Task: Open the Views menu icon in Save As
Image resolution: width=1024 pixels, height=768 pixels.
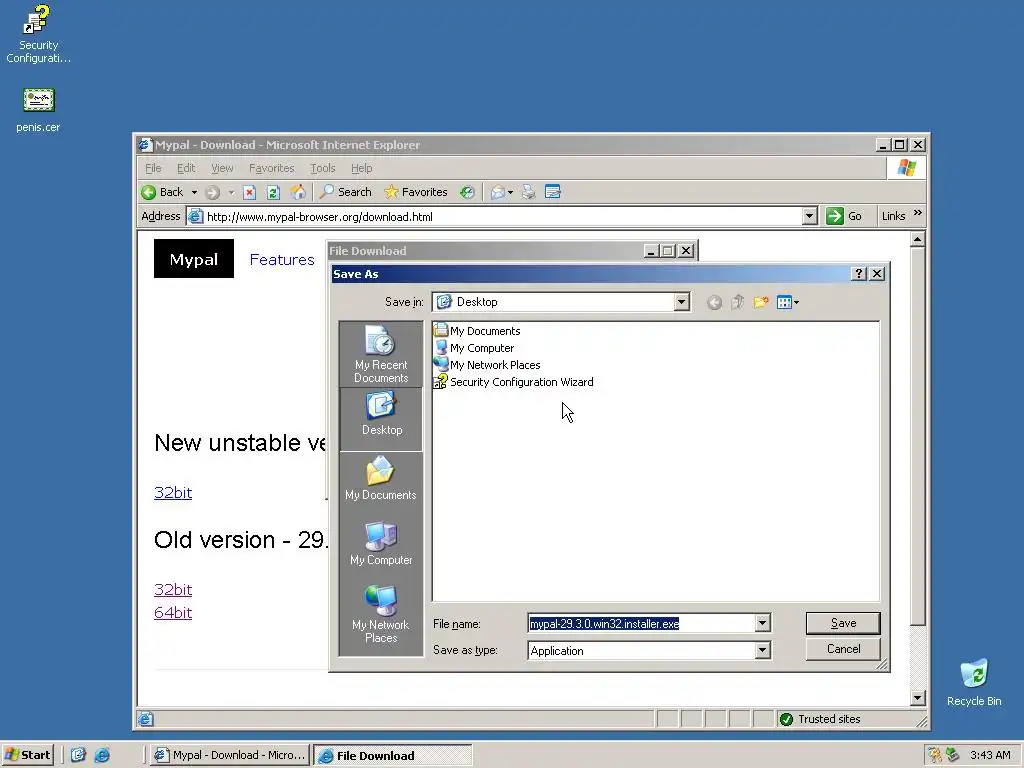Action: (788, 302)
